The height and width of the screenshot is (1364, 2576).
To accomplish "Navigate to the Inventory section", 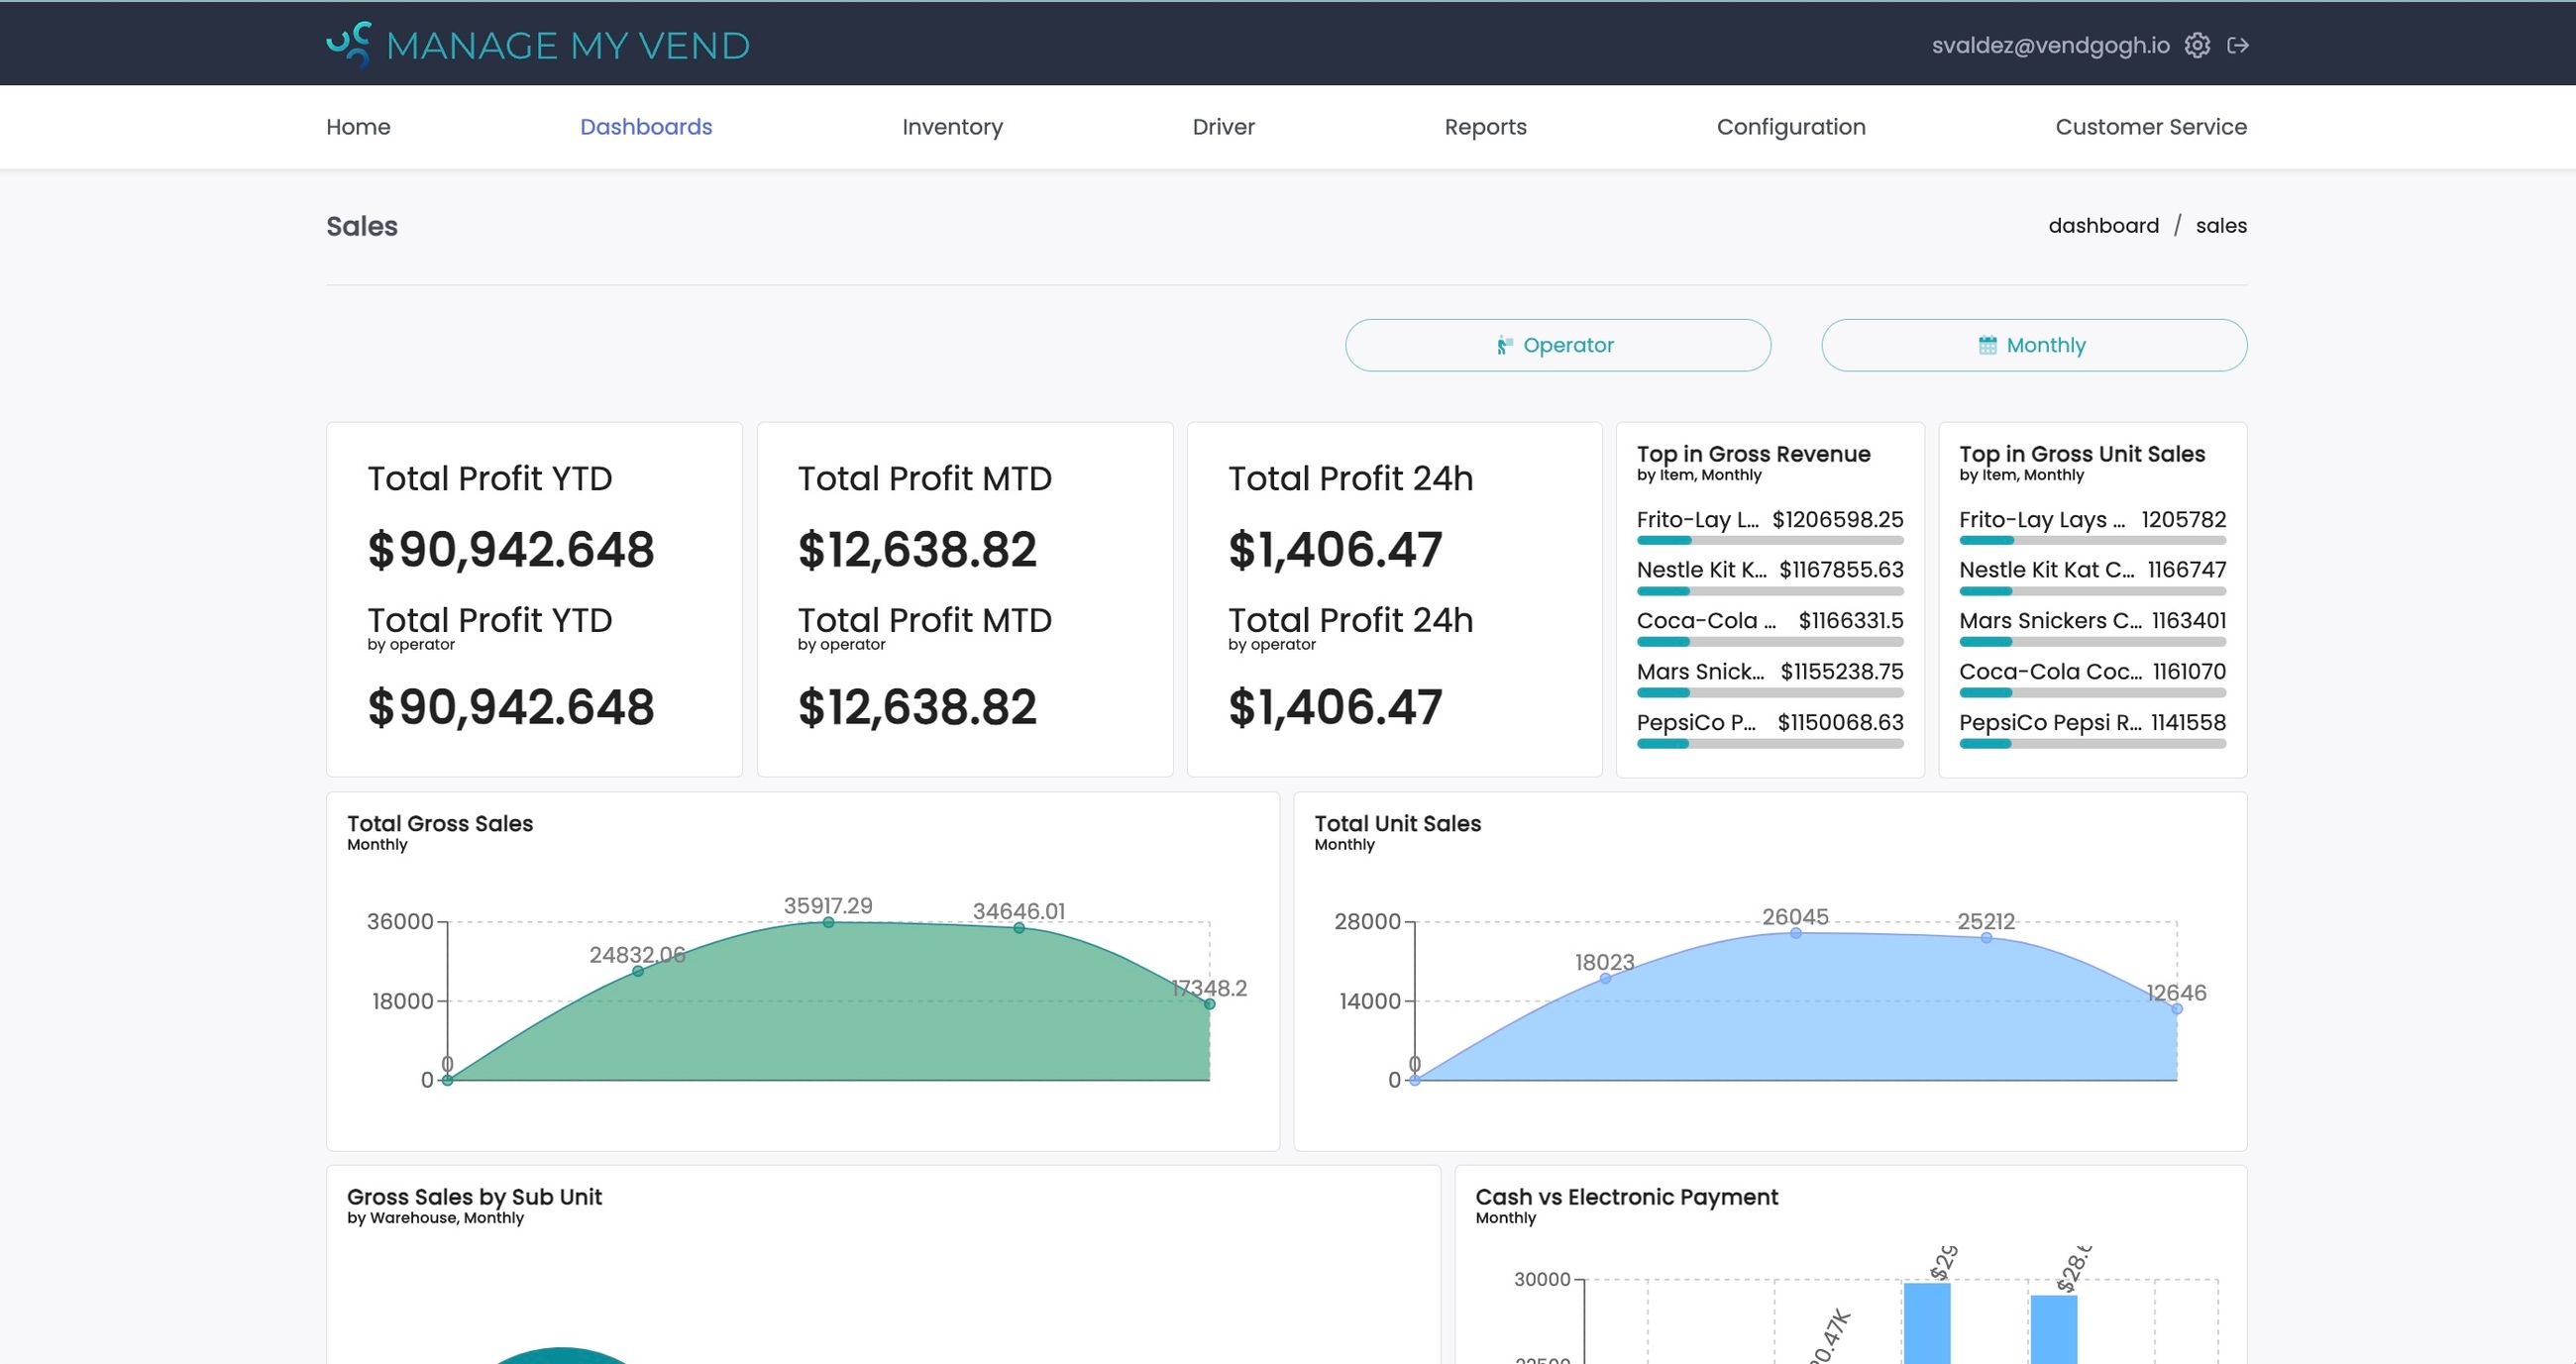I will click(952, 126).
